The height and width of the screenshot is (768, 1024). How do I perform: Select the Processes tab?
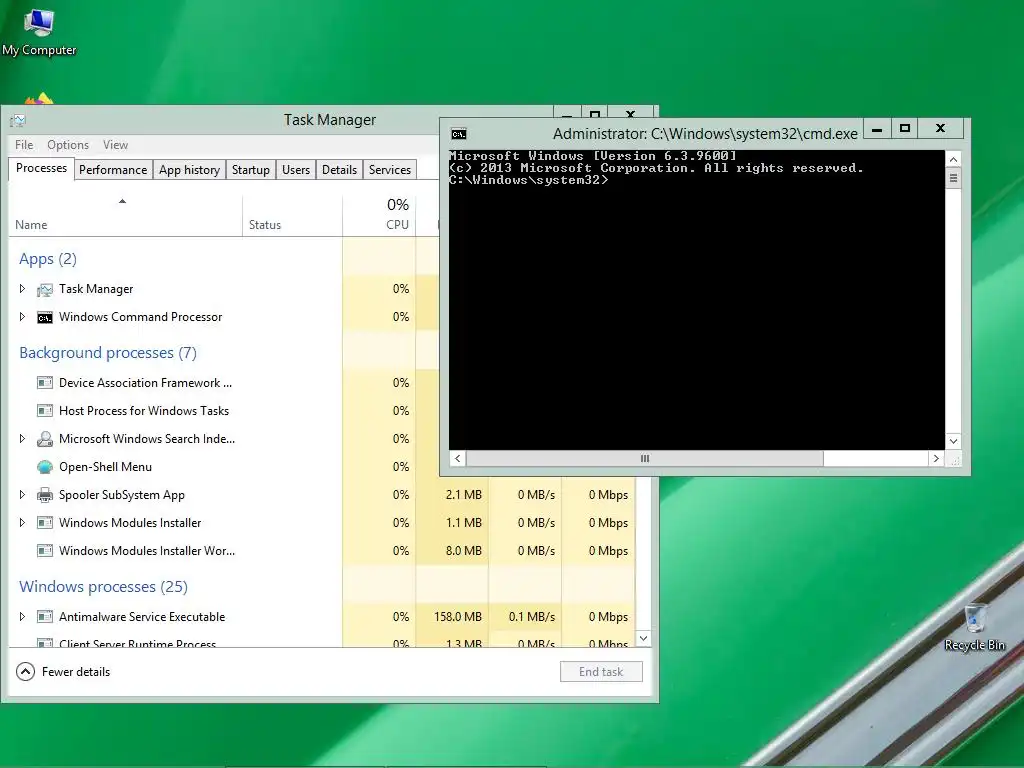coord(41,168)
